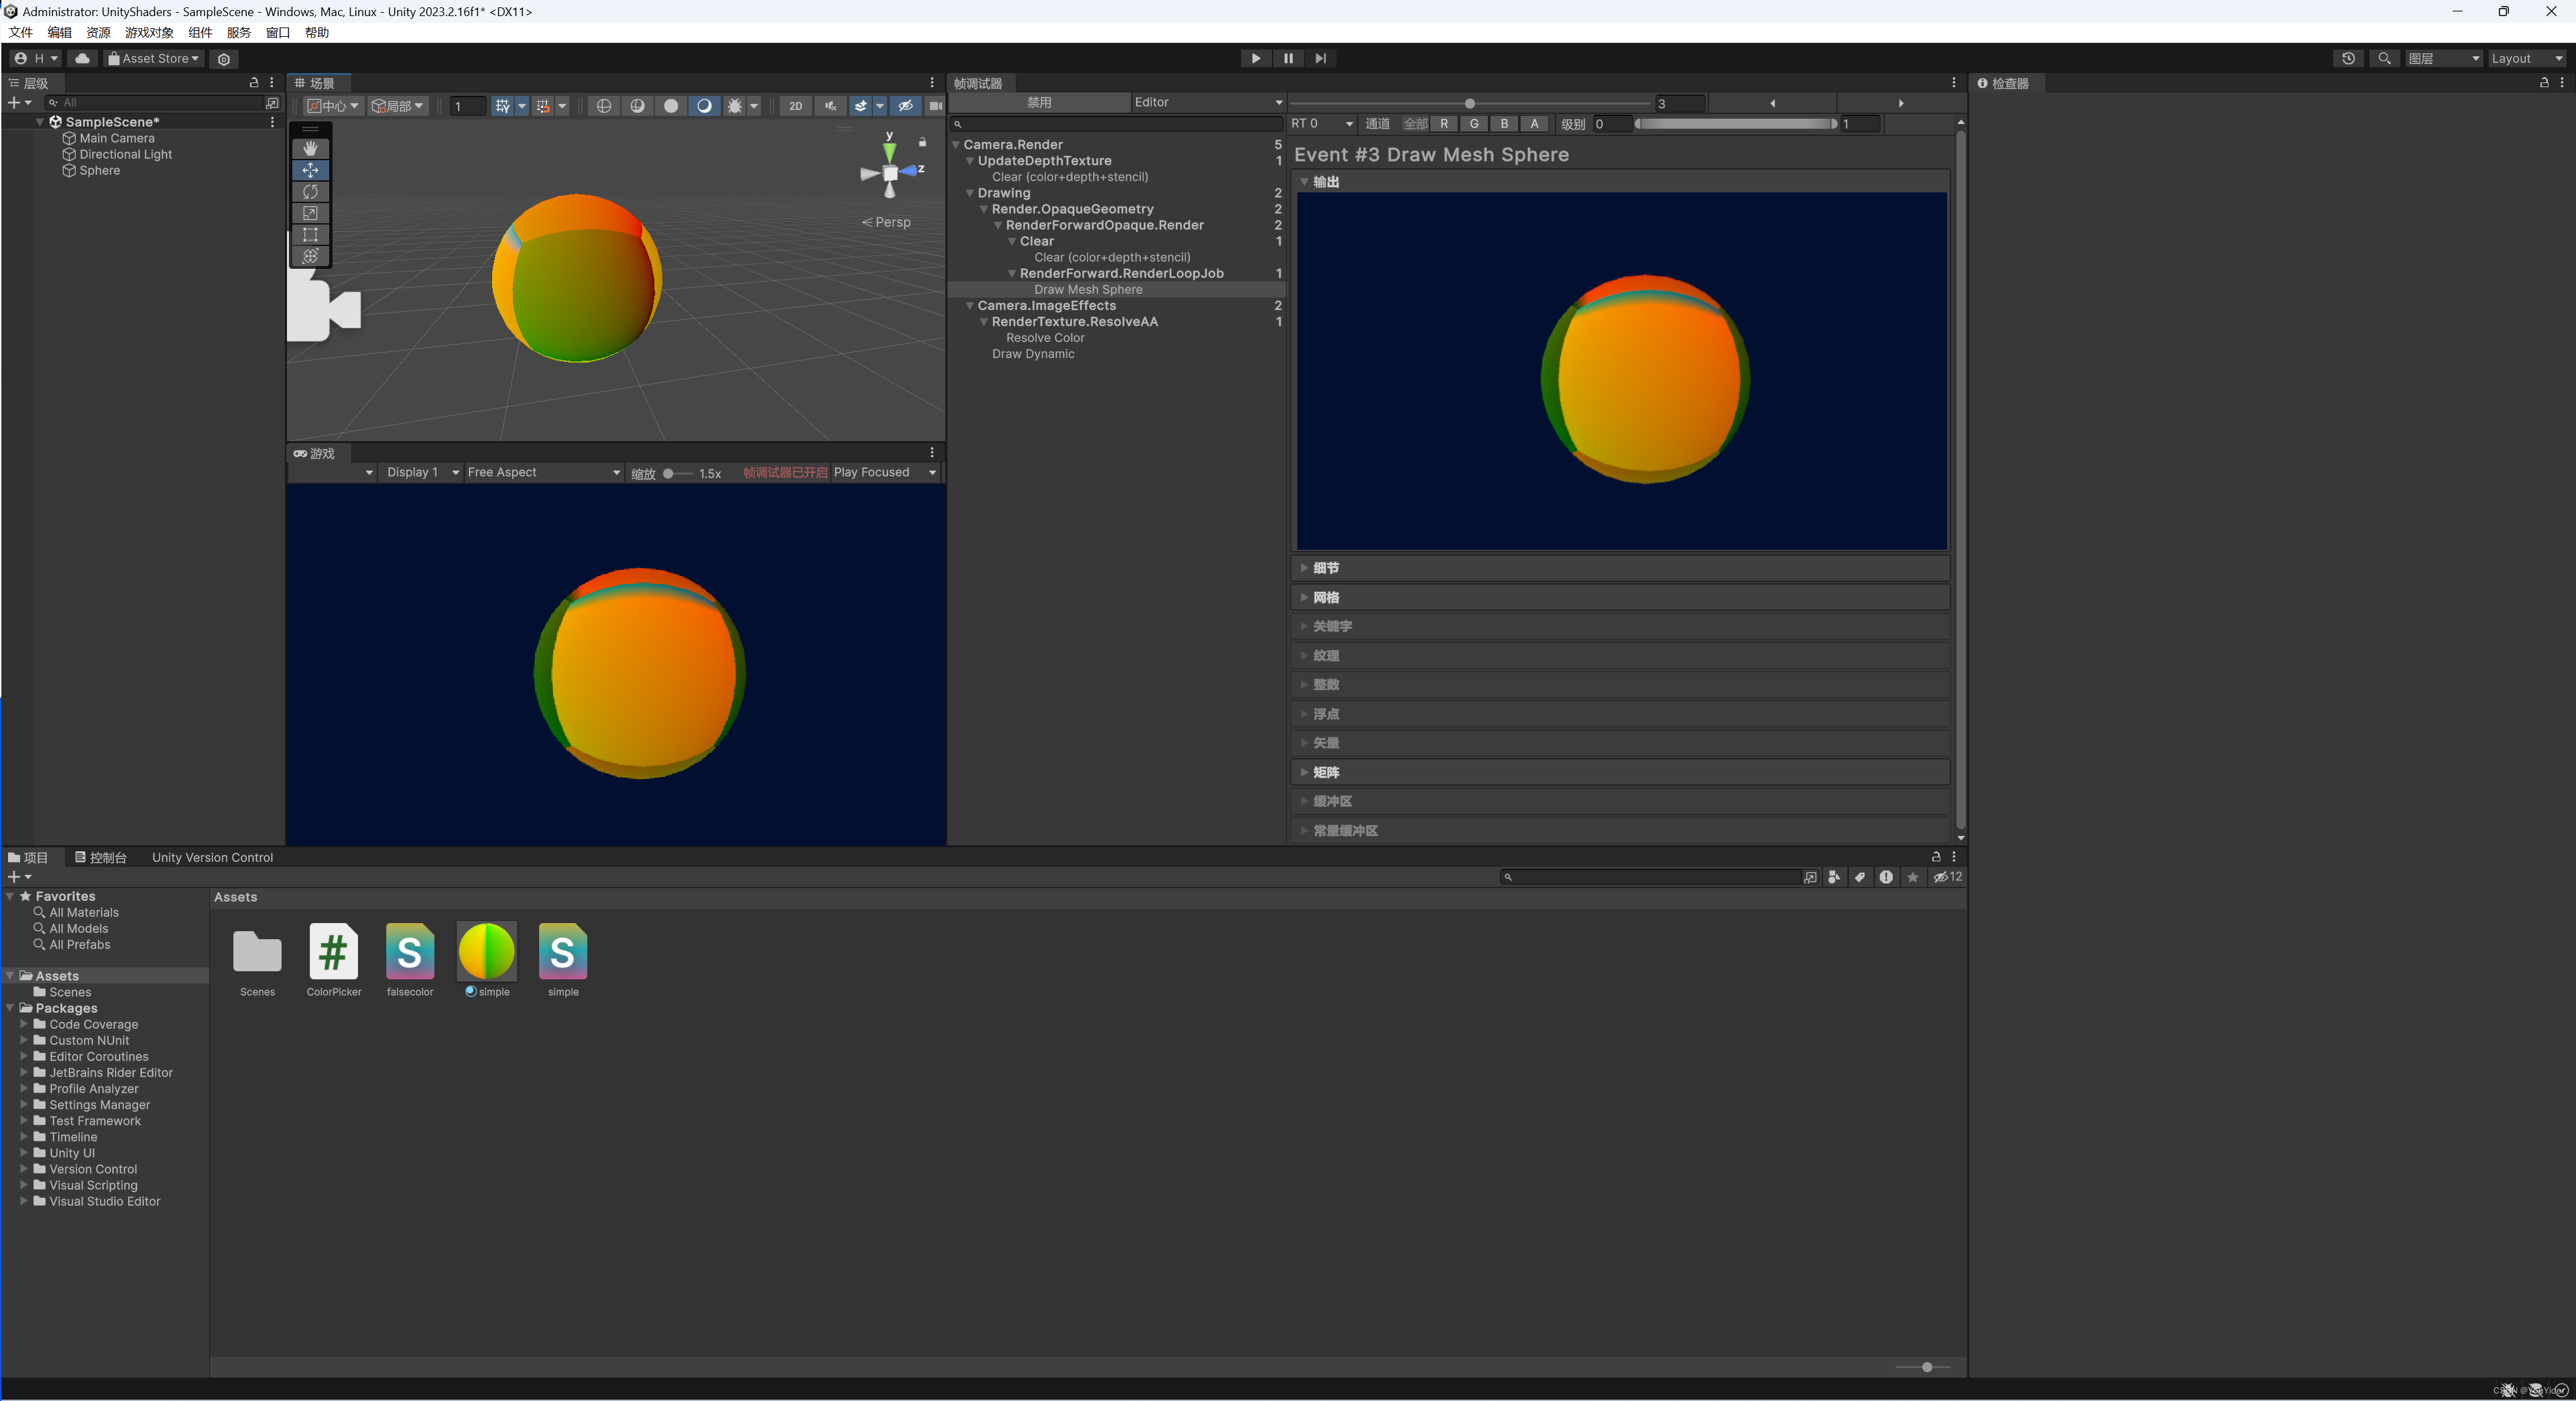Open the 游戏对象 menu

pos(148,33)
